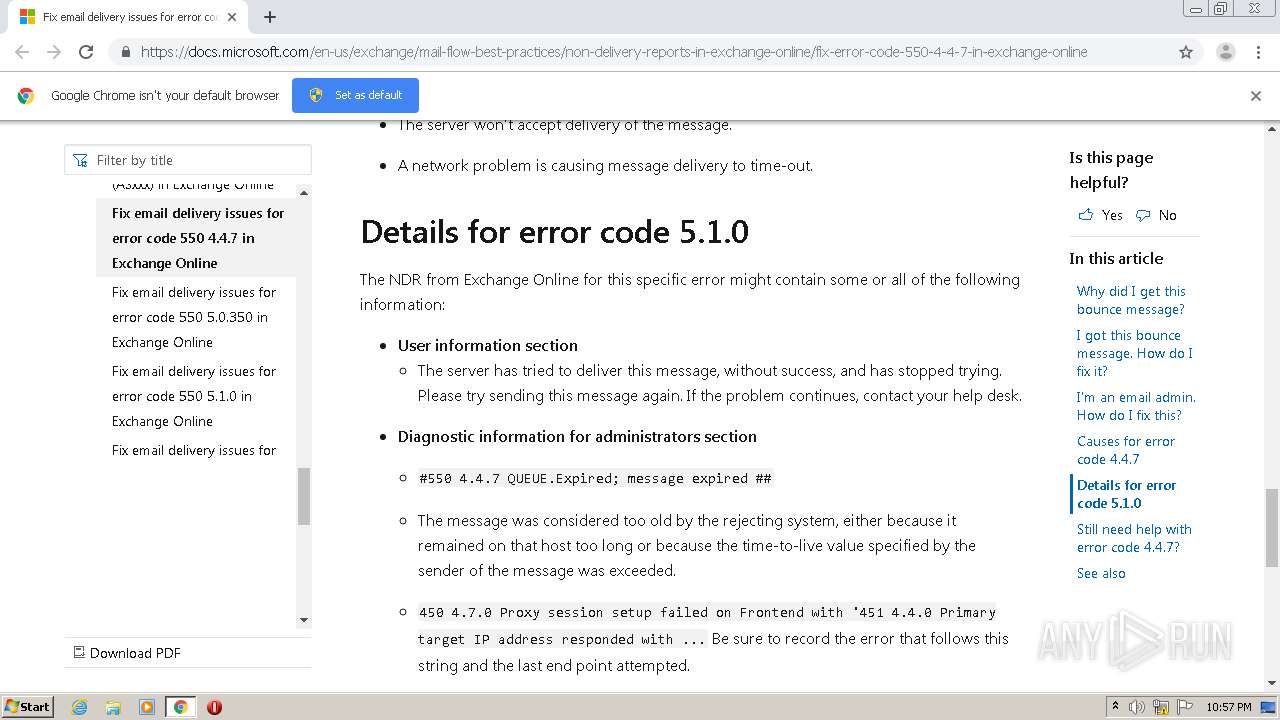This screenshot has height=720, width=1280.
Task: Click the 10:57 PM taskbar clock
Action: 1229,707
